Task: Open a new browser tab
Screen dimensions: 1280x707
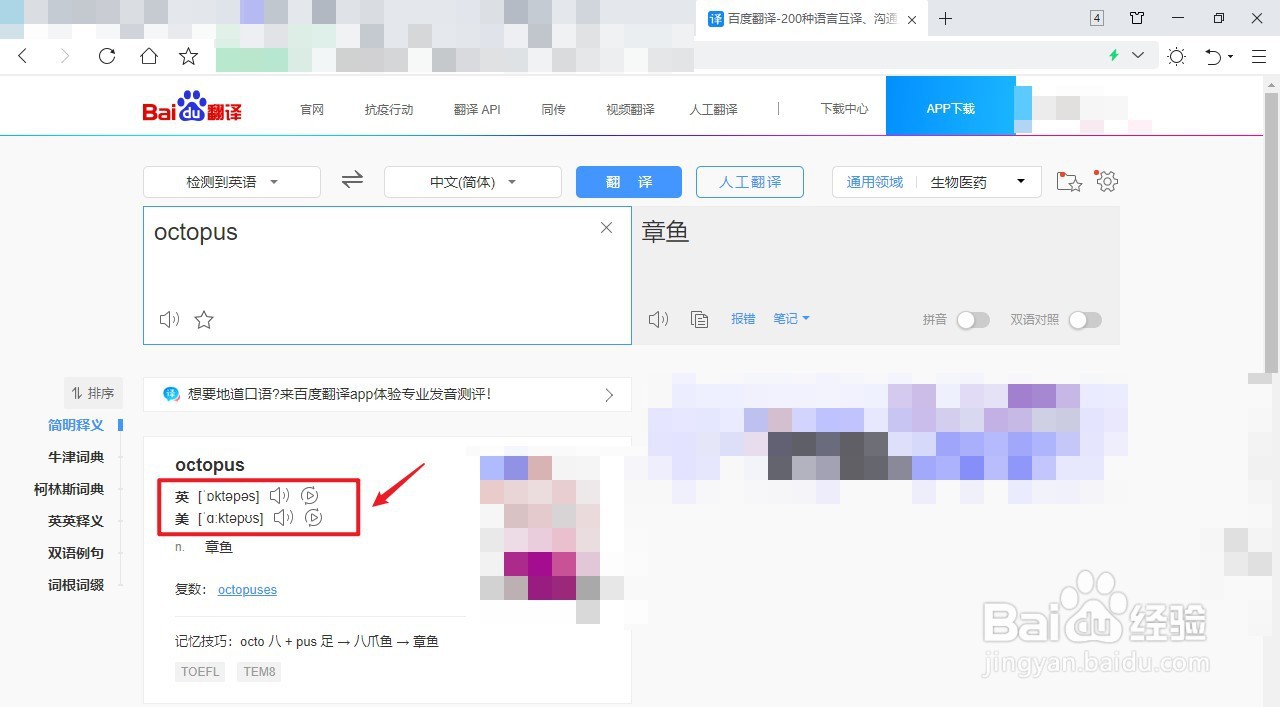Action: (946, 19)
